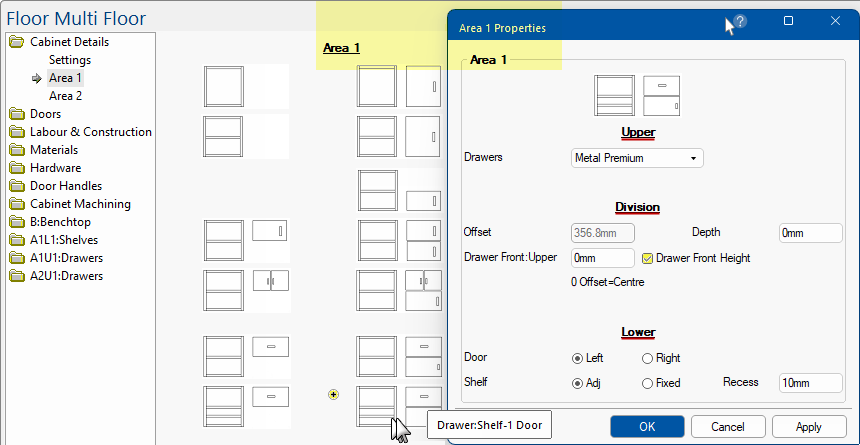Choose Adj shelf option
This screenshot has height=445, width=860.
(x=577, y=384)
